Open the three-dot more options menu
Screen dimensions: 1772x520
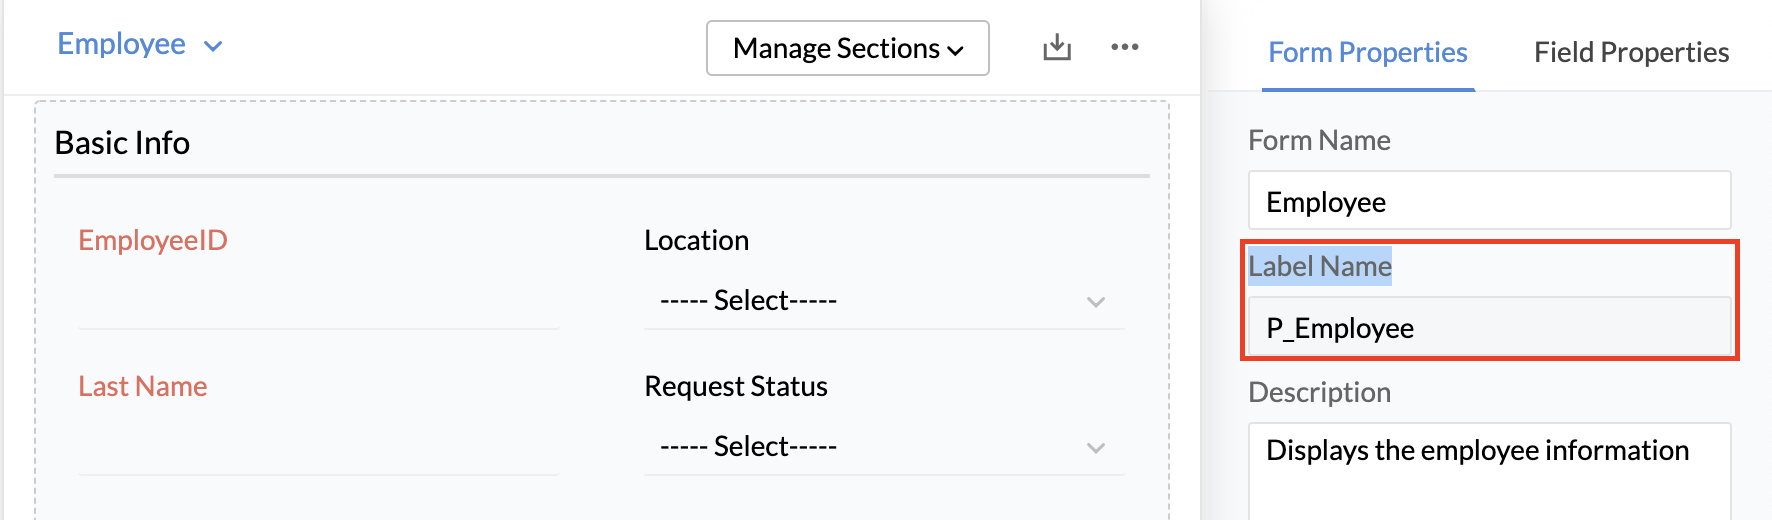[1125, 47]
